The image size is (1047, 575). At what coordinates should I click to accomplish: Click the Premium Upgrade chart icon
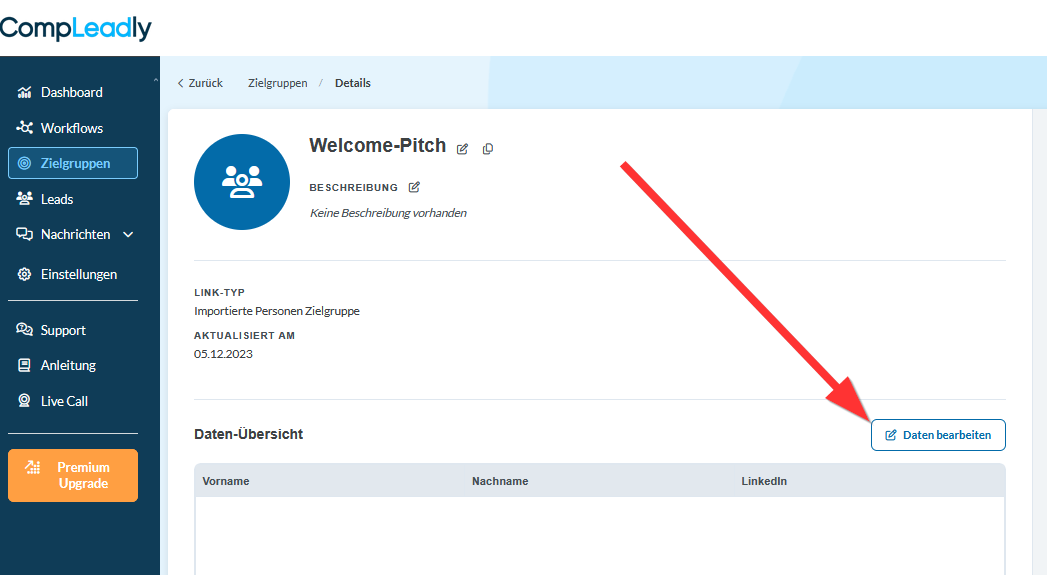(33, 467)
